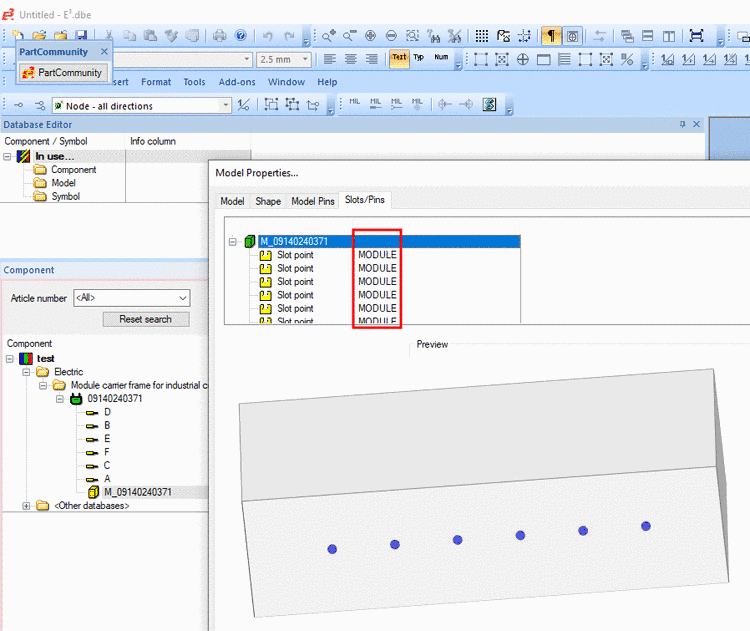Click the Undo arrow icon
The width and height of the screenshot is (750, 631).
[267, 36]
